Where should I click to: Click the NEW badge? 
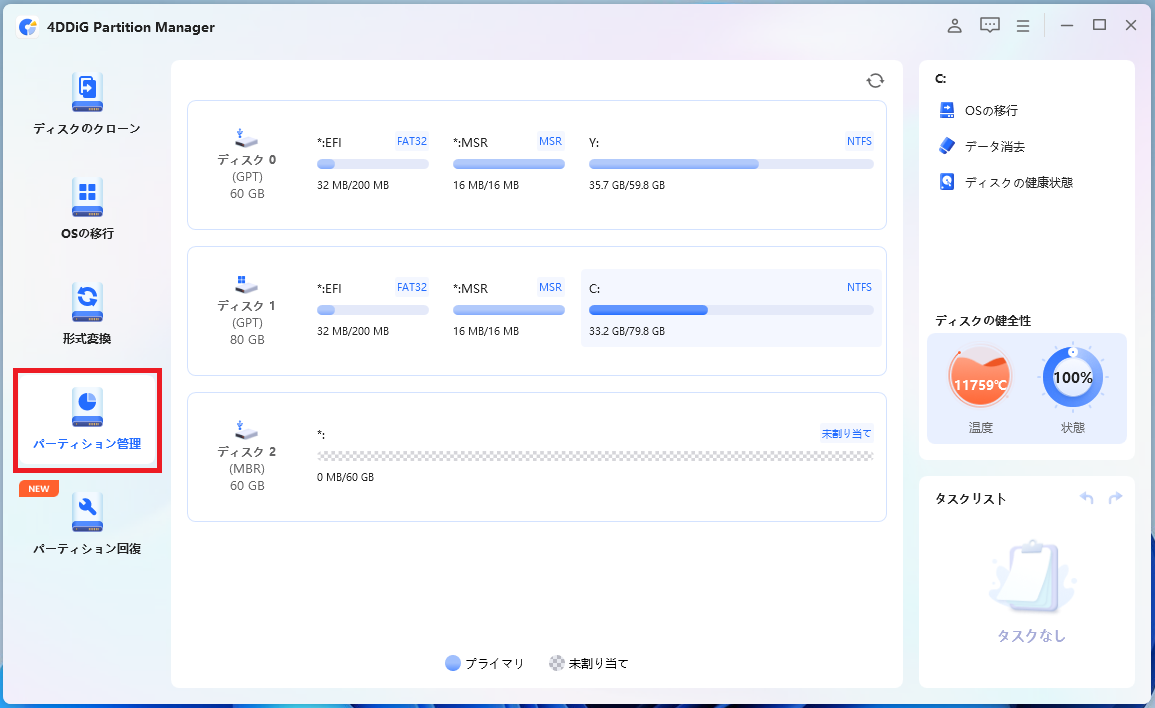(39, 488)
